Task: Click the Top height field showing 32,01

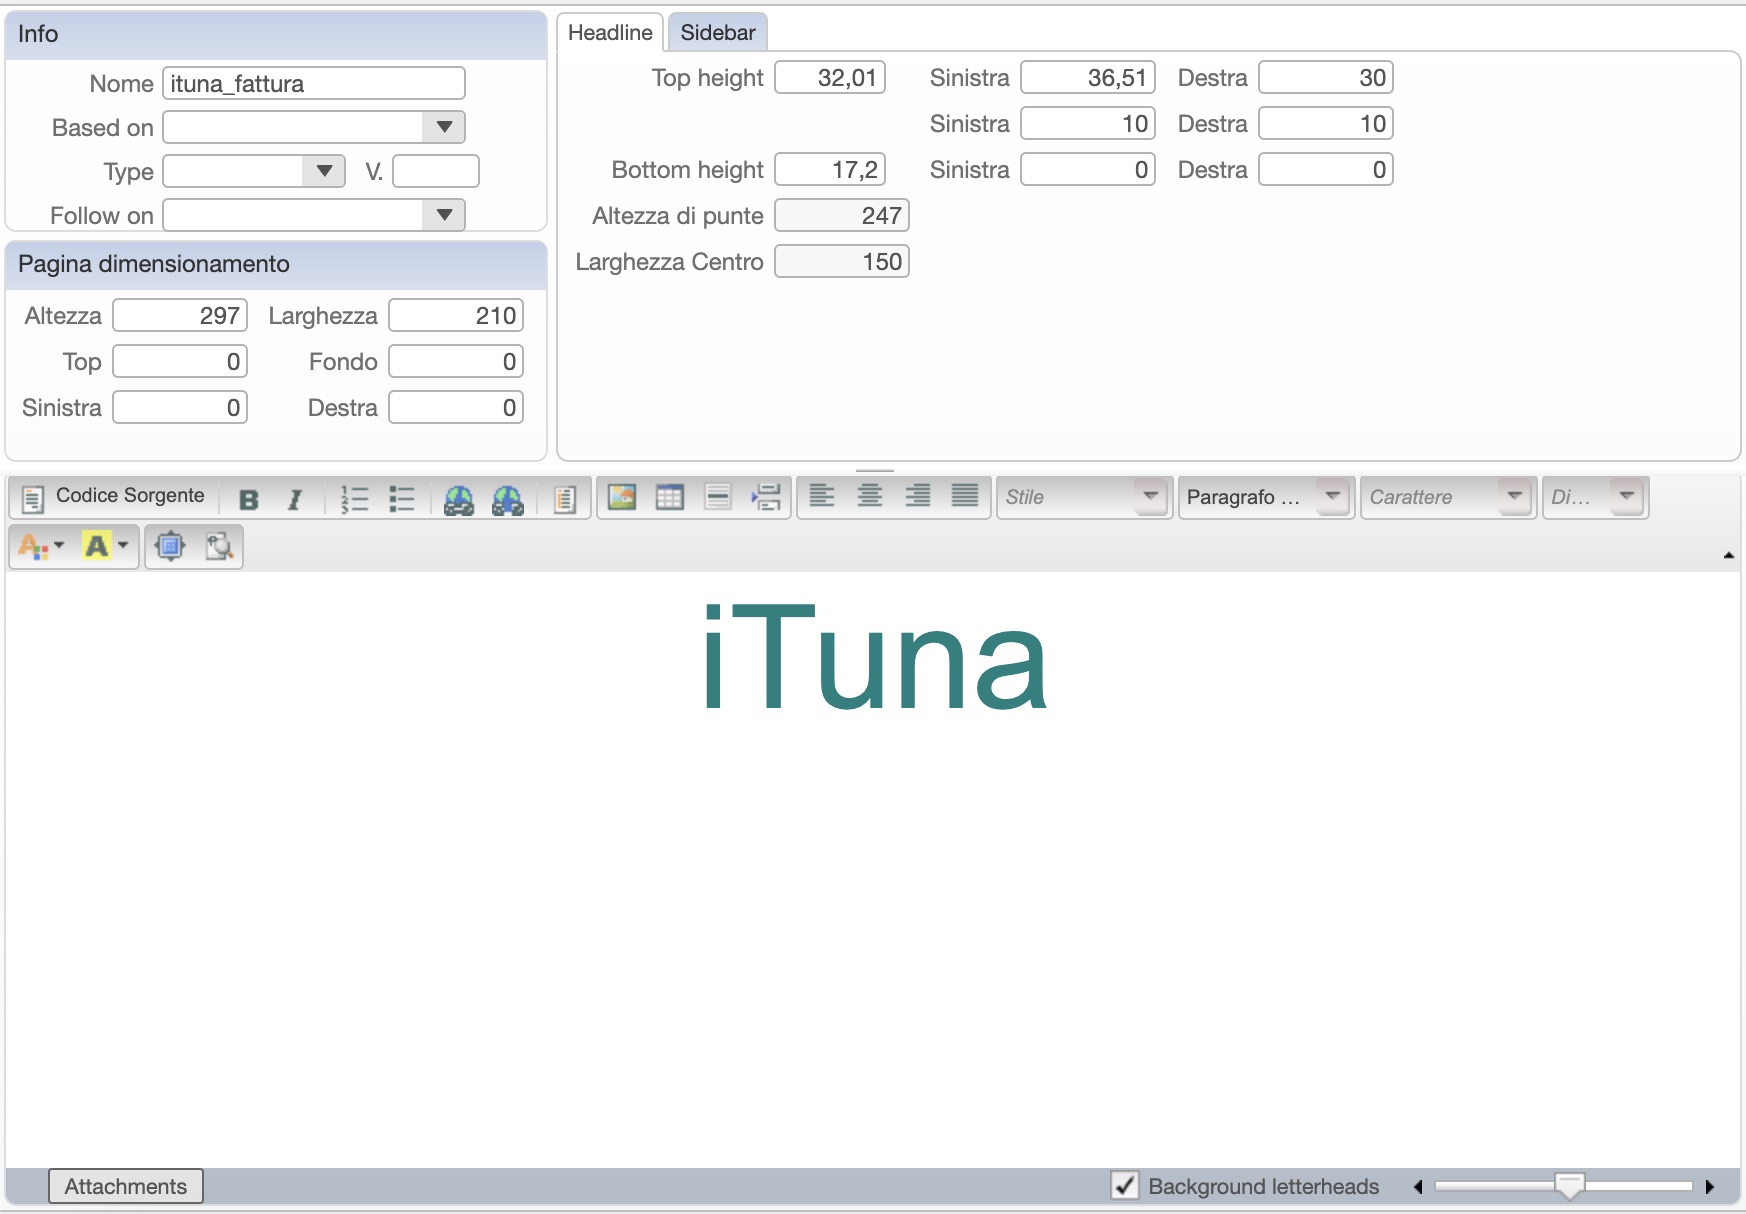Action: pyautogui.click(x=830, y=78)
